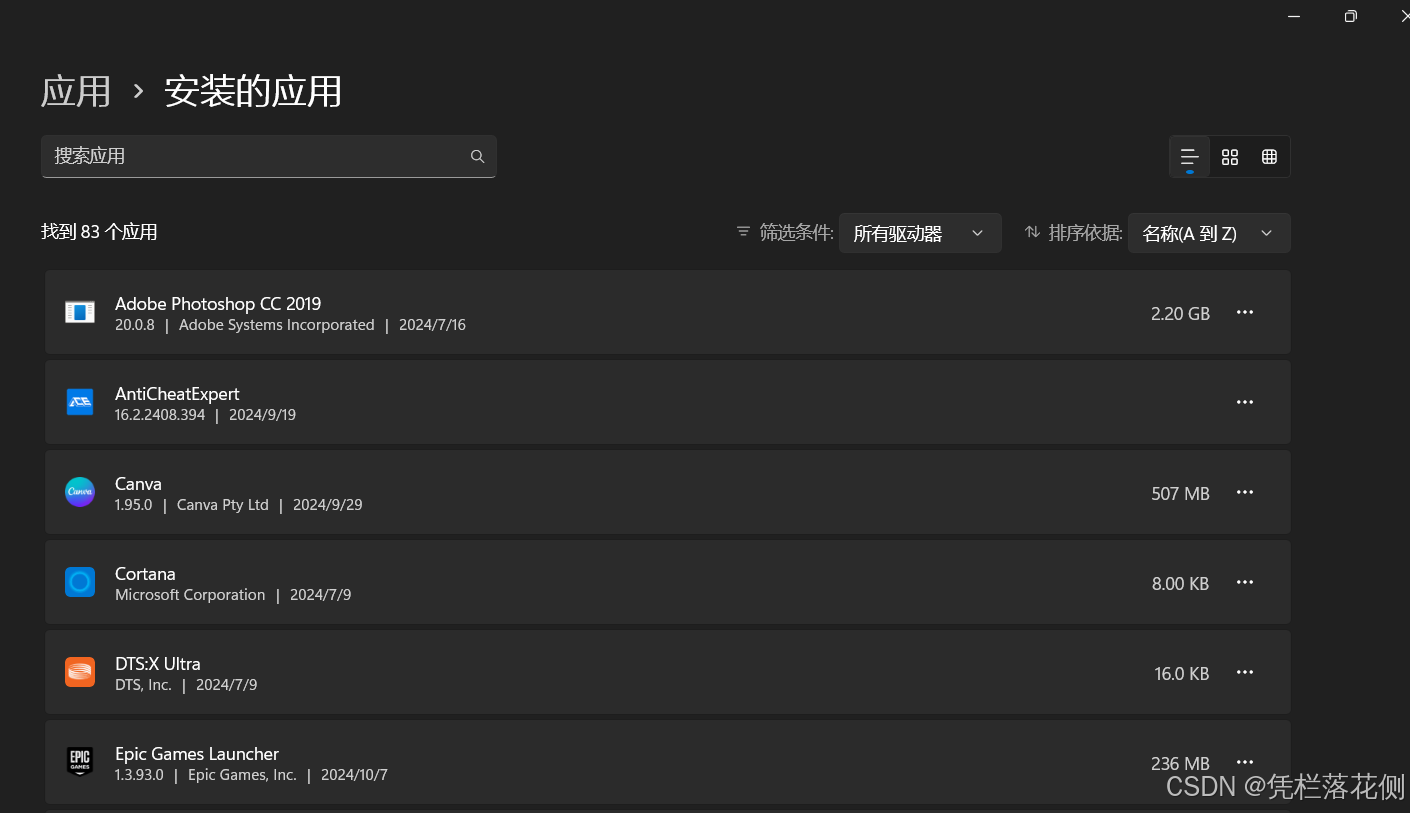Click the 16.0 KB size value
The image size is (1410, 813).
point(1182,673)
